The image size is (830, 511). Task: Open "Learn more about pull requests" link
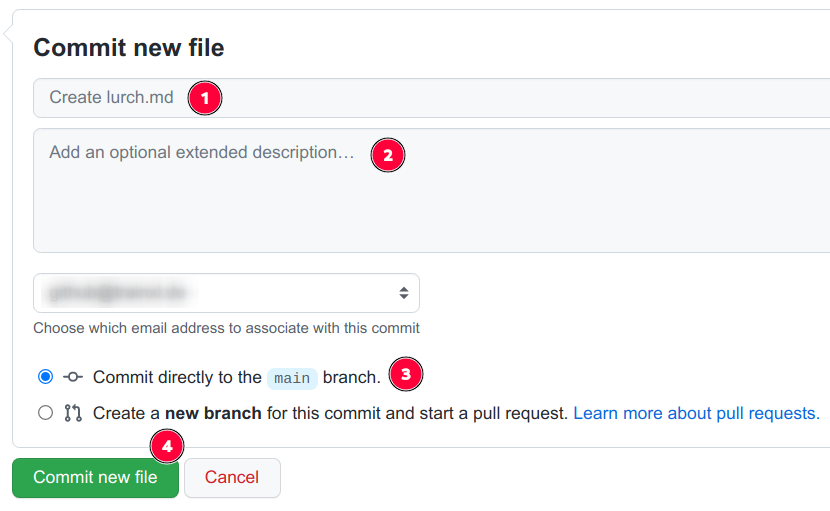point(696,413)
